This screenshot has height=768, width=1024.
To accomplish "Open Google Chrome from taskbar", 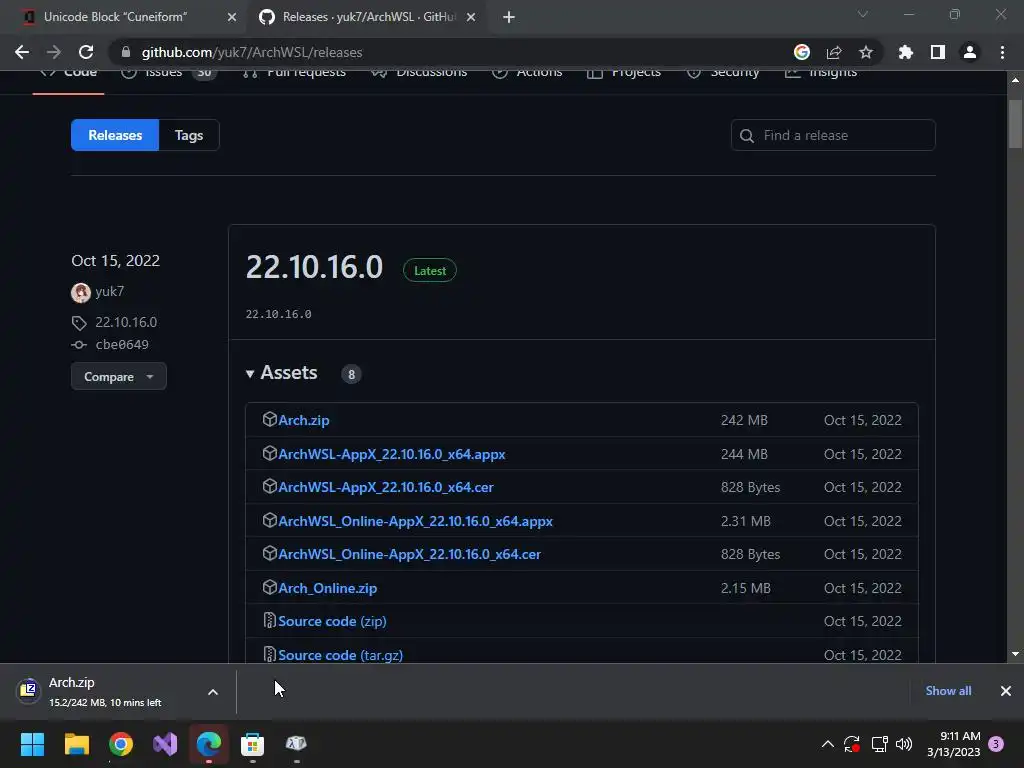I will point(121,744).
